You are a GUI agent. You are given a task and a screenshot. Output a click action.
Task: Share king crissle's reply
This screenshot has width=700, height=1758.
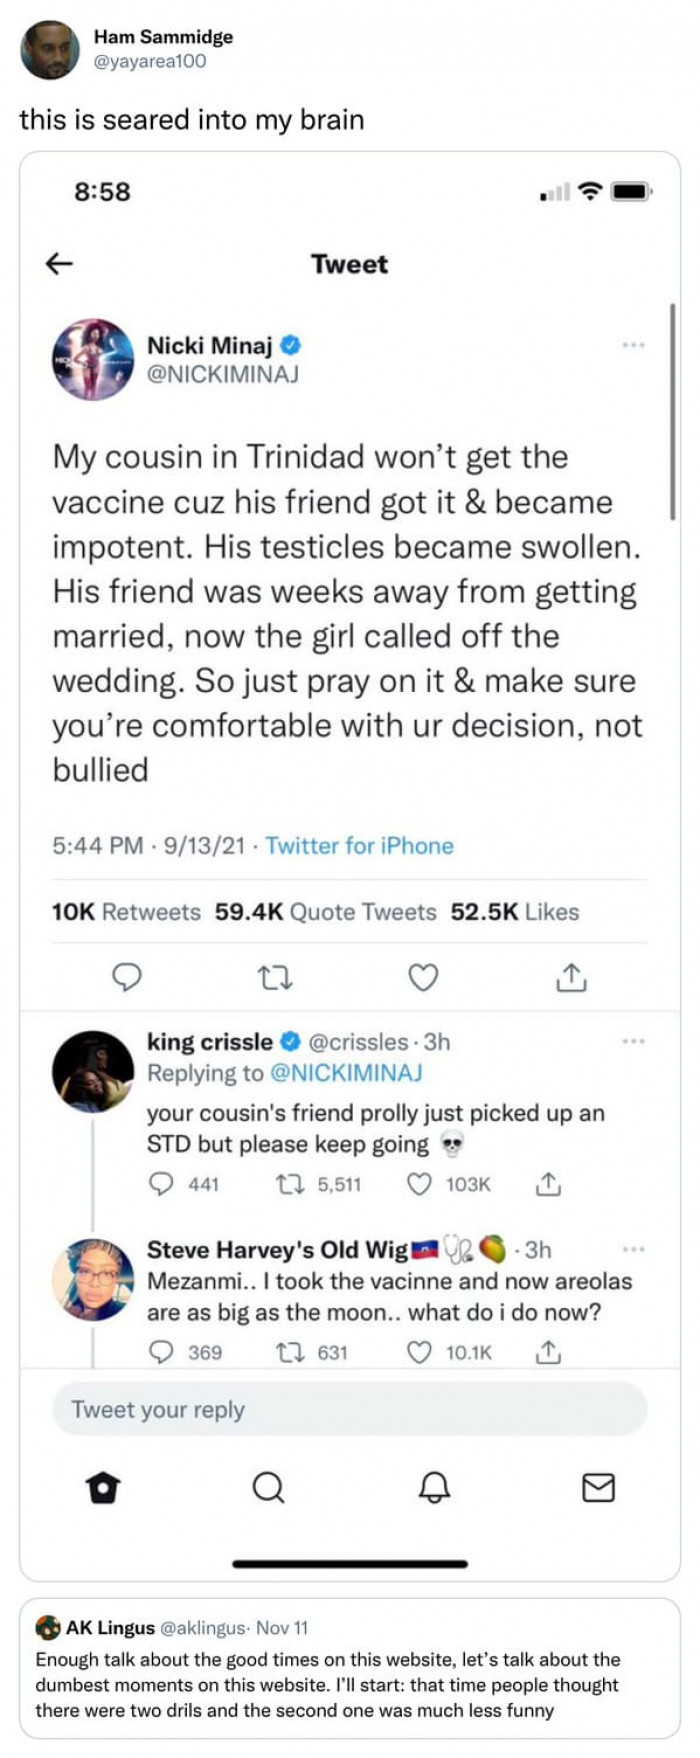pos(548,1185)
